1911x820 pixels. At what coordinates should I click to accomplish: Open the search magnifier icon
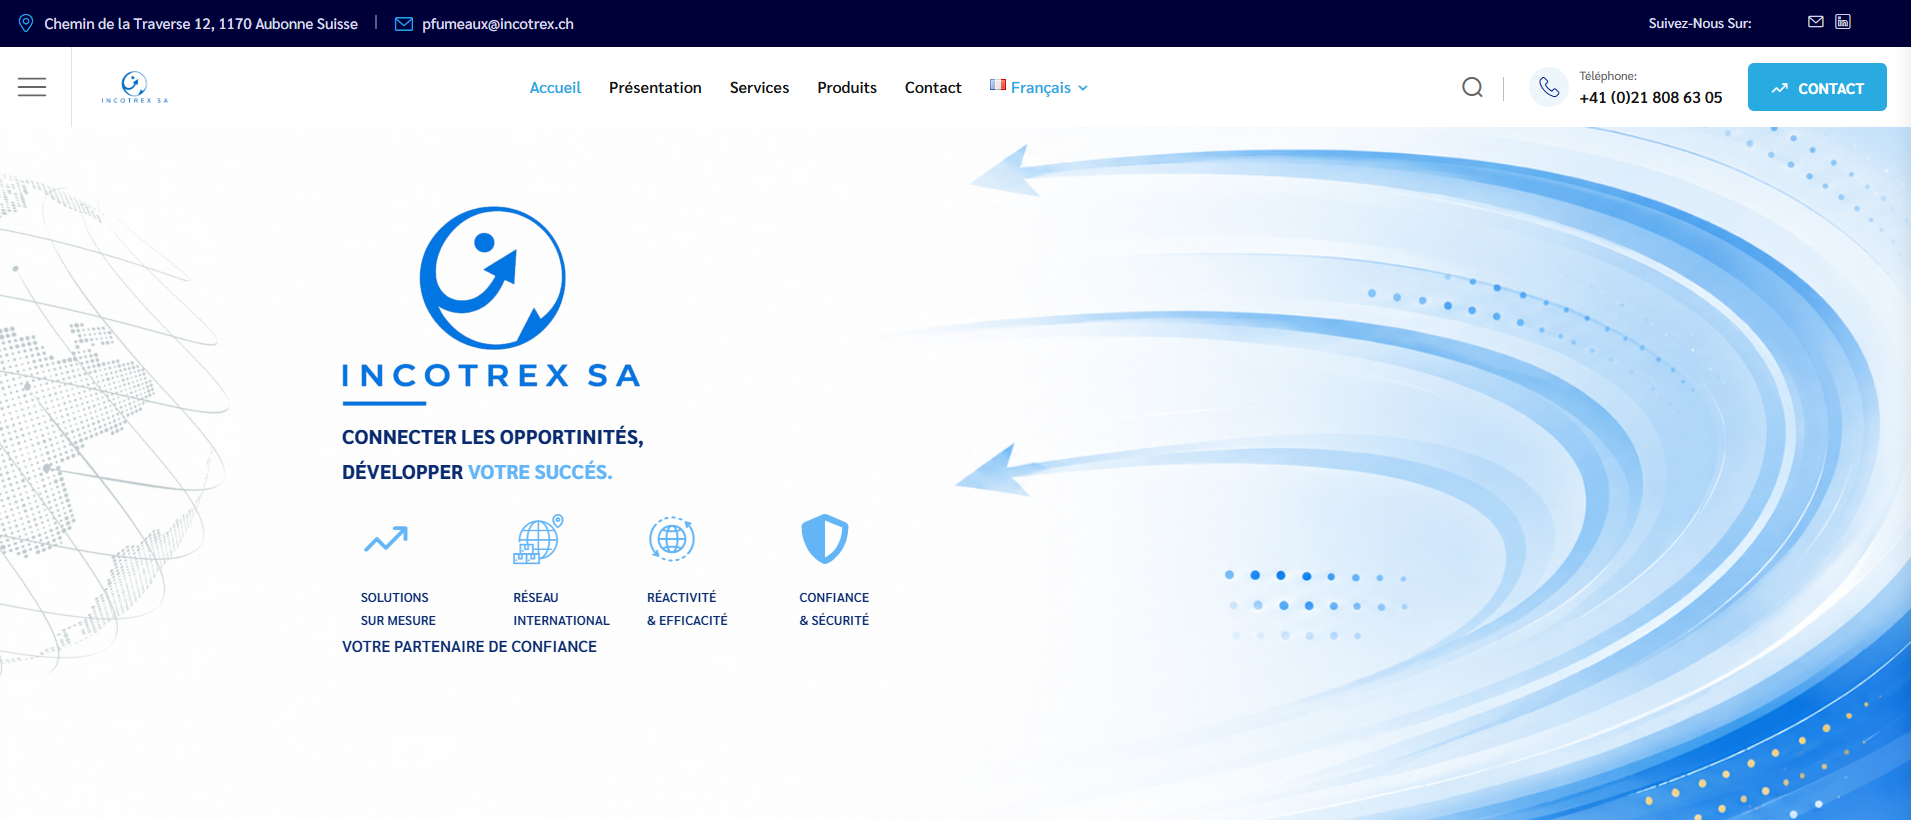point(1472,87)
